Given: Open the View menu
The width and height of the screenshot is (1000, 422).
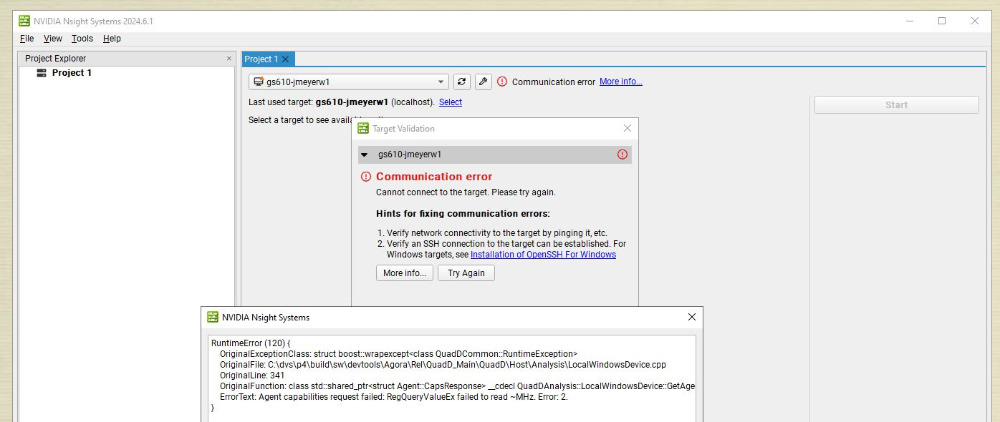Looking at the screenshot, I should coord(53,39).
